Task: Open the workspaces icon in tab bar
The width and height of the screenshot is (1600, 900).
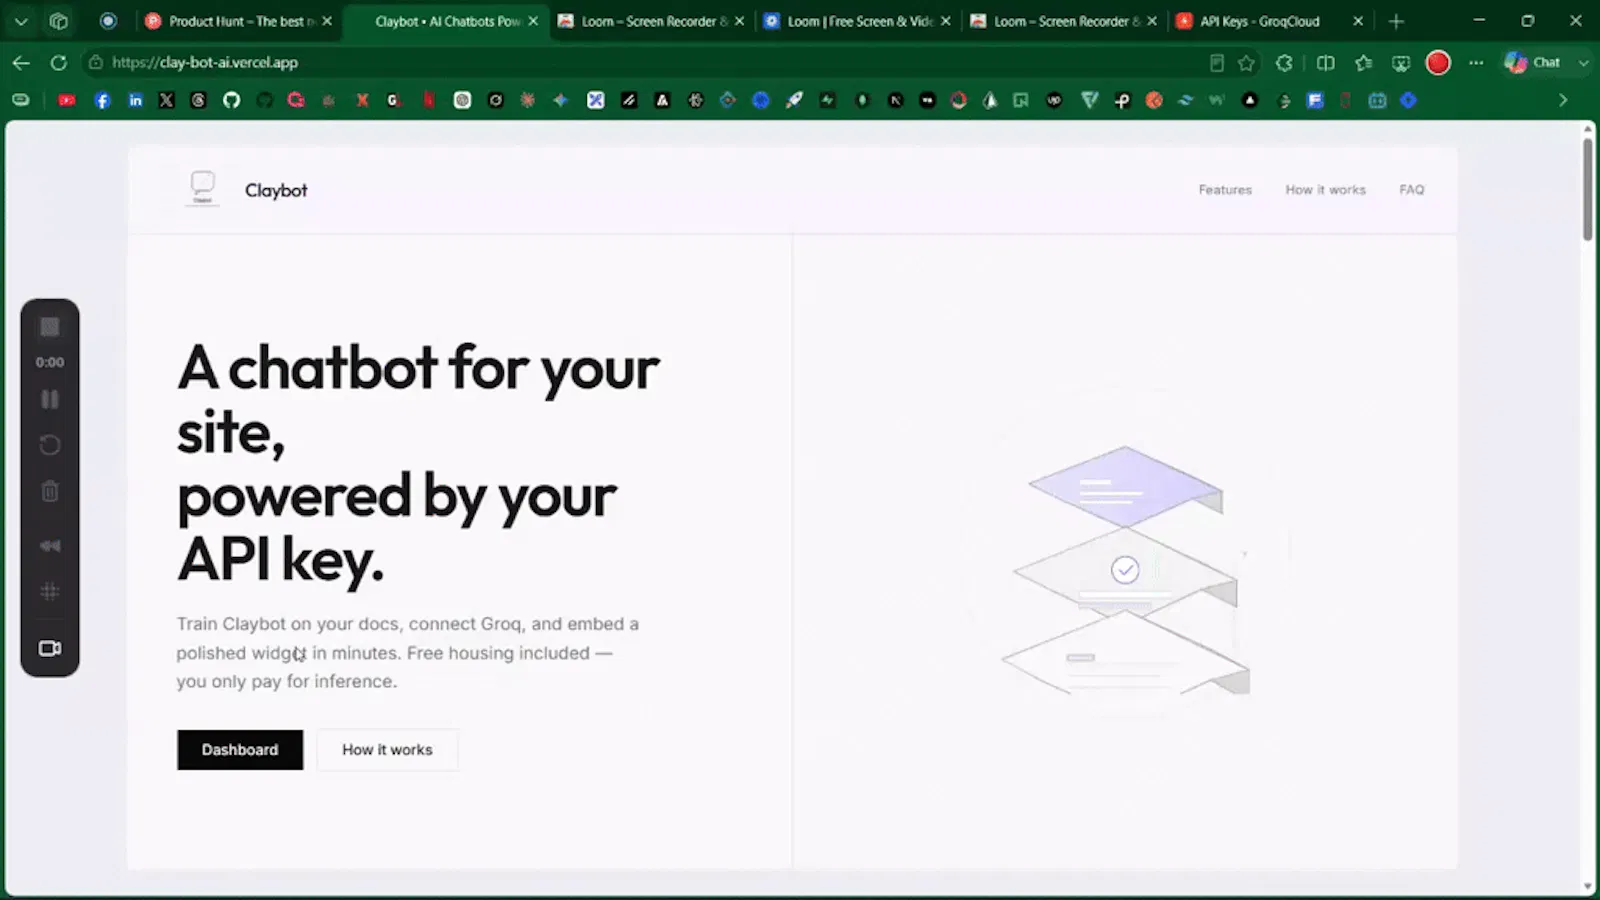Action: (59, 21)
